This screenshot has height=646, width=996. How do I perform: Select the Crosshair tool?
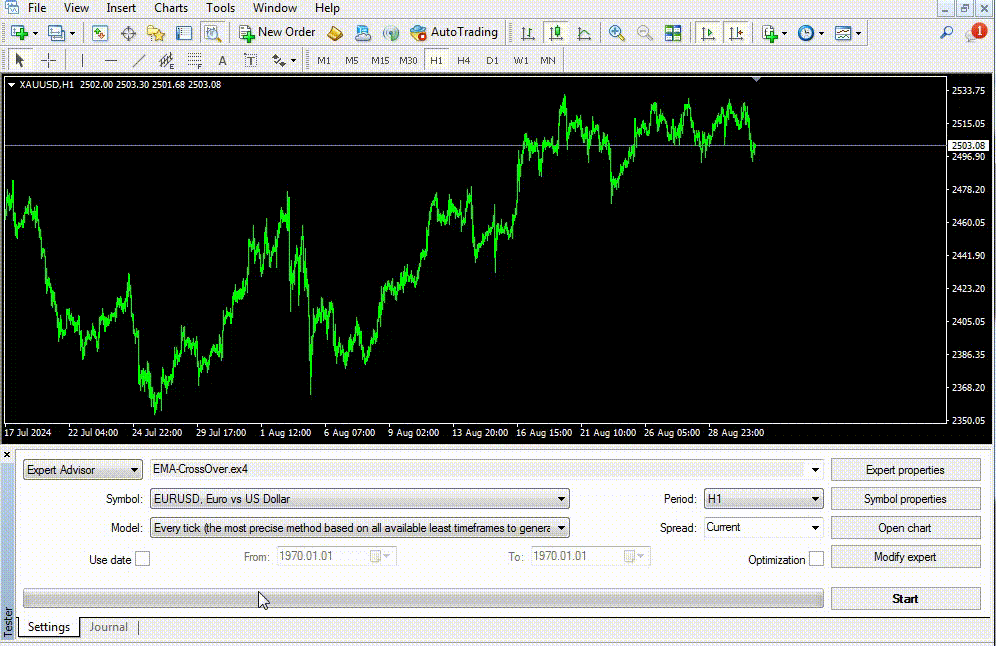(x=47, y=61)
